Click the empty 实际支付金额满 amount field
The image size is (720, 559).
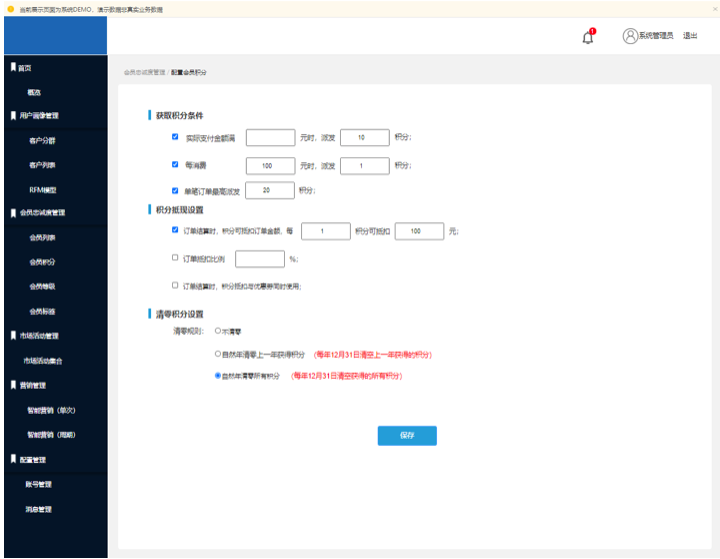[x=270, y=137]
